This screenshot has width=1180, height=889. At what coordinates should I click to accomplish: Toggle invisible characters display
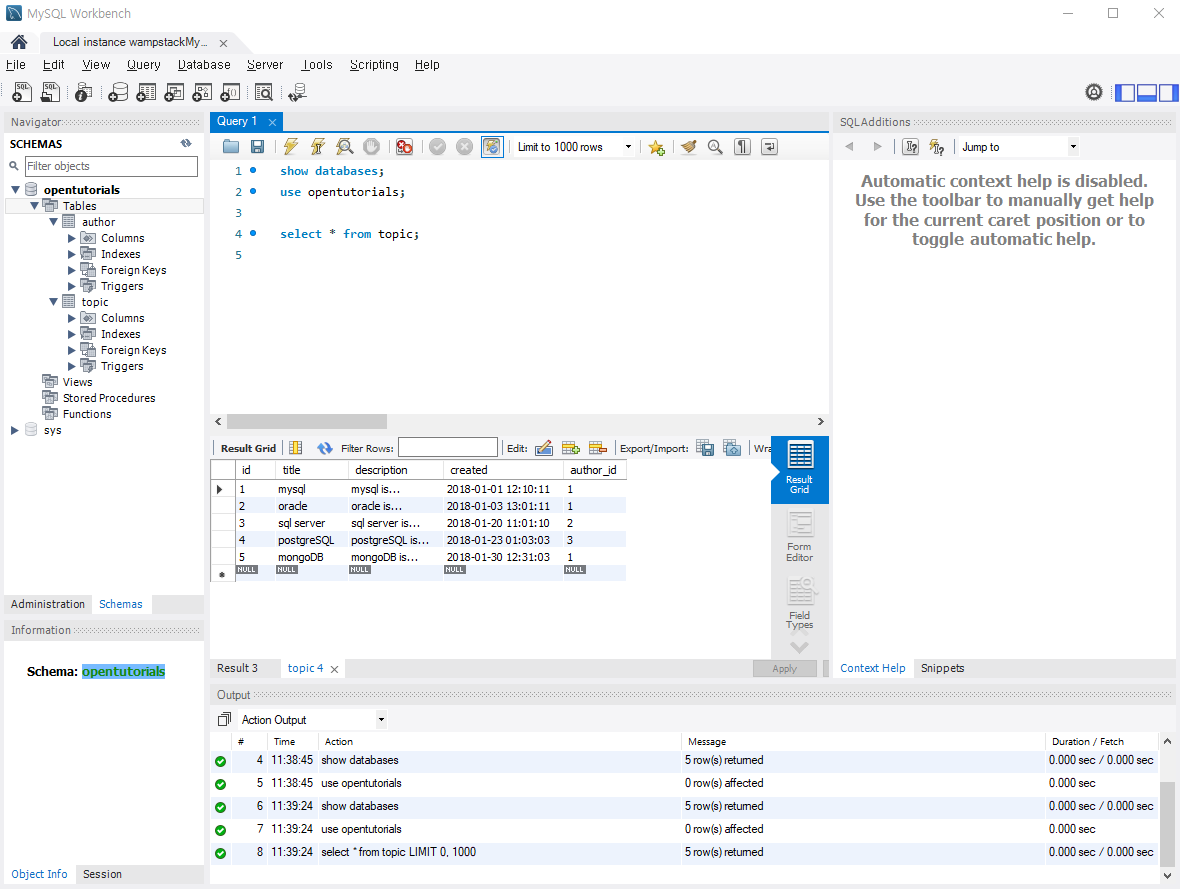point(742,147)
